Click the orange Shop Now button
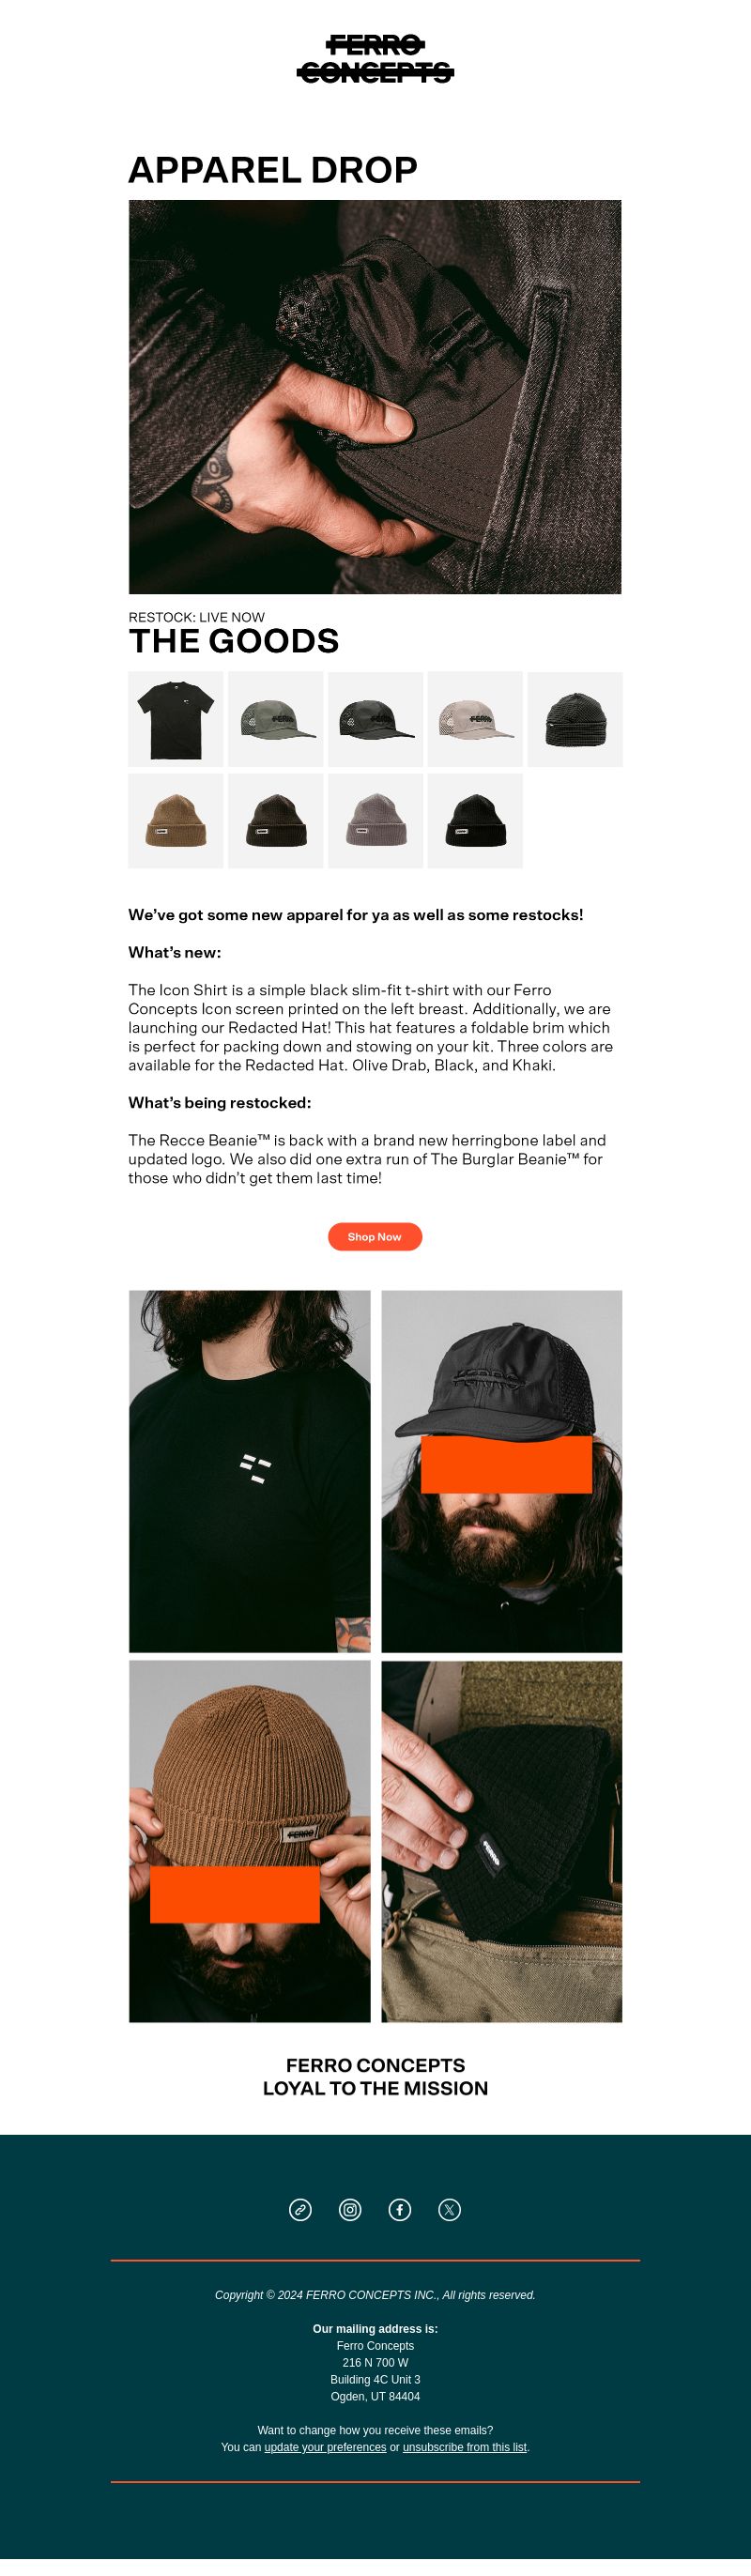751x2576 pixels. pos(375,1236)
